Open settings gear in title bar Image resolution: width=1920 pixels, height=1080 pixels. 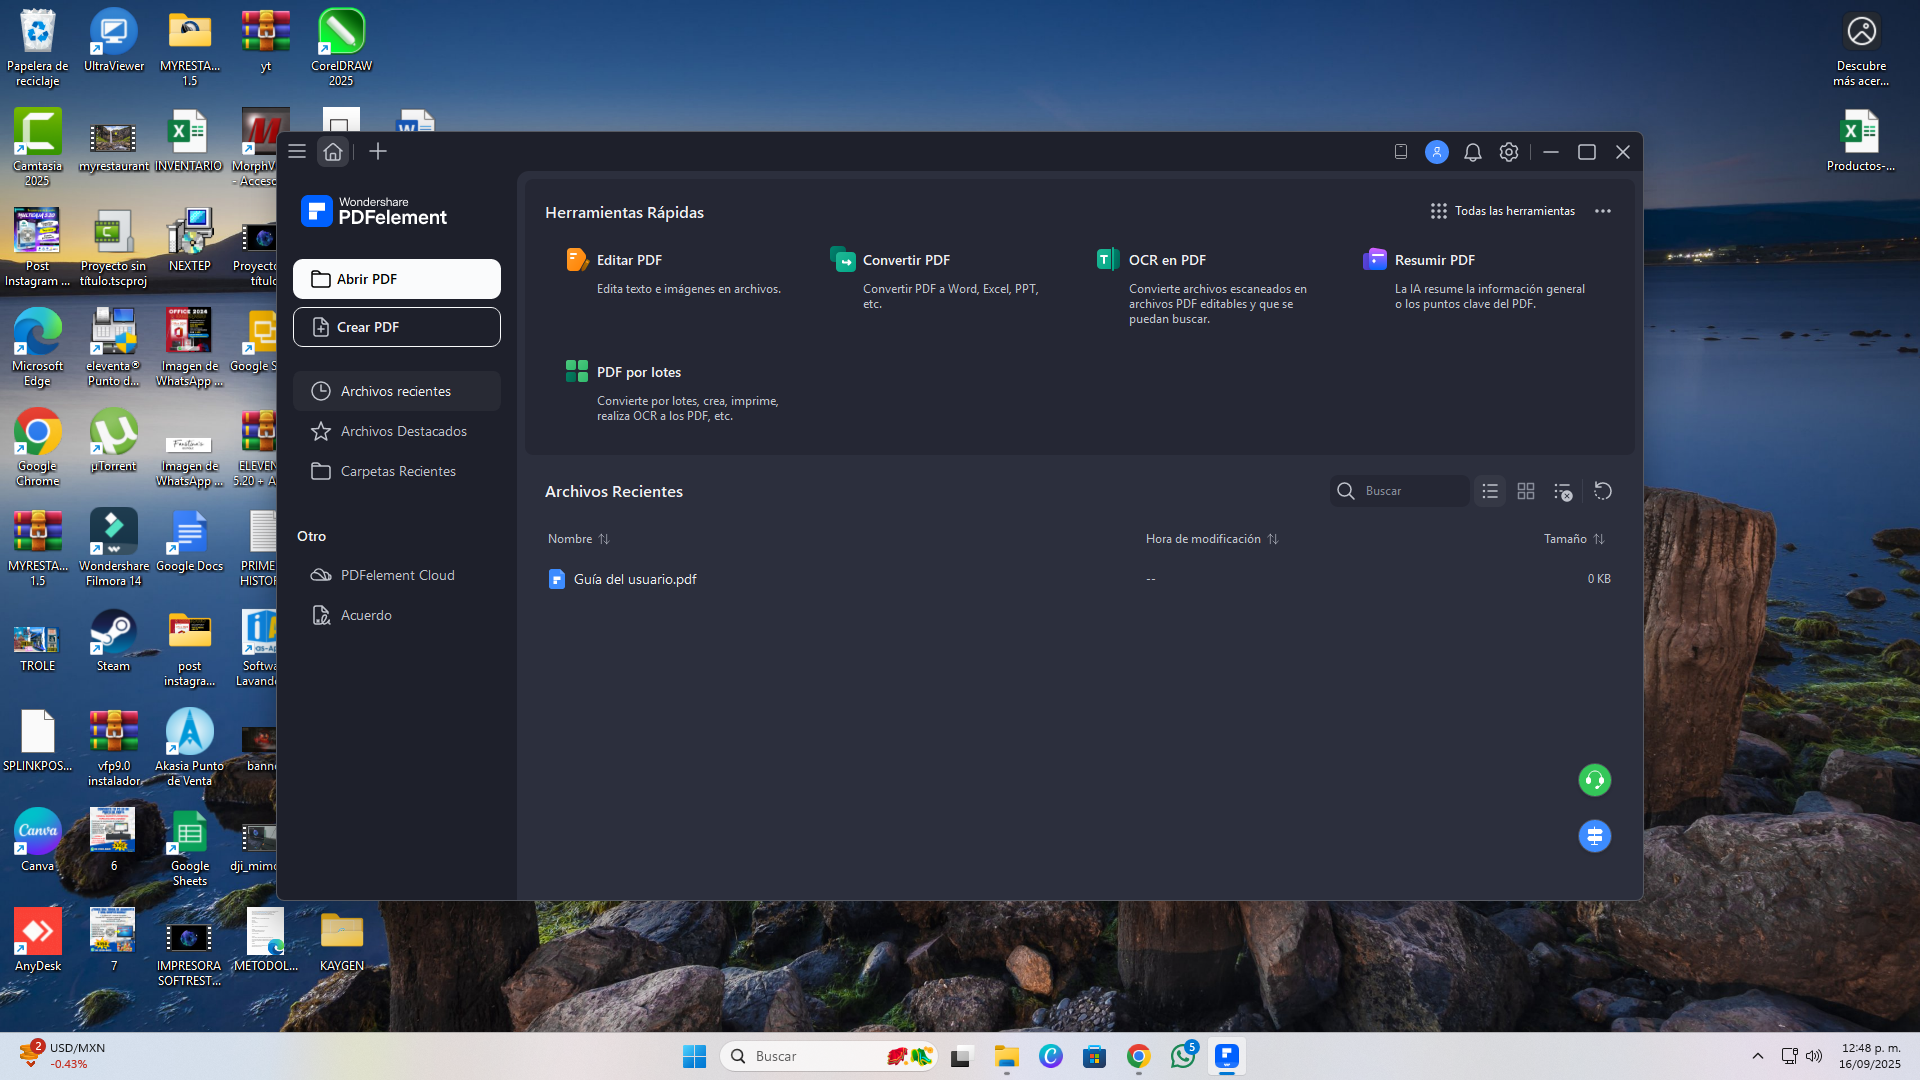pos(1508,152)
